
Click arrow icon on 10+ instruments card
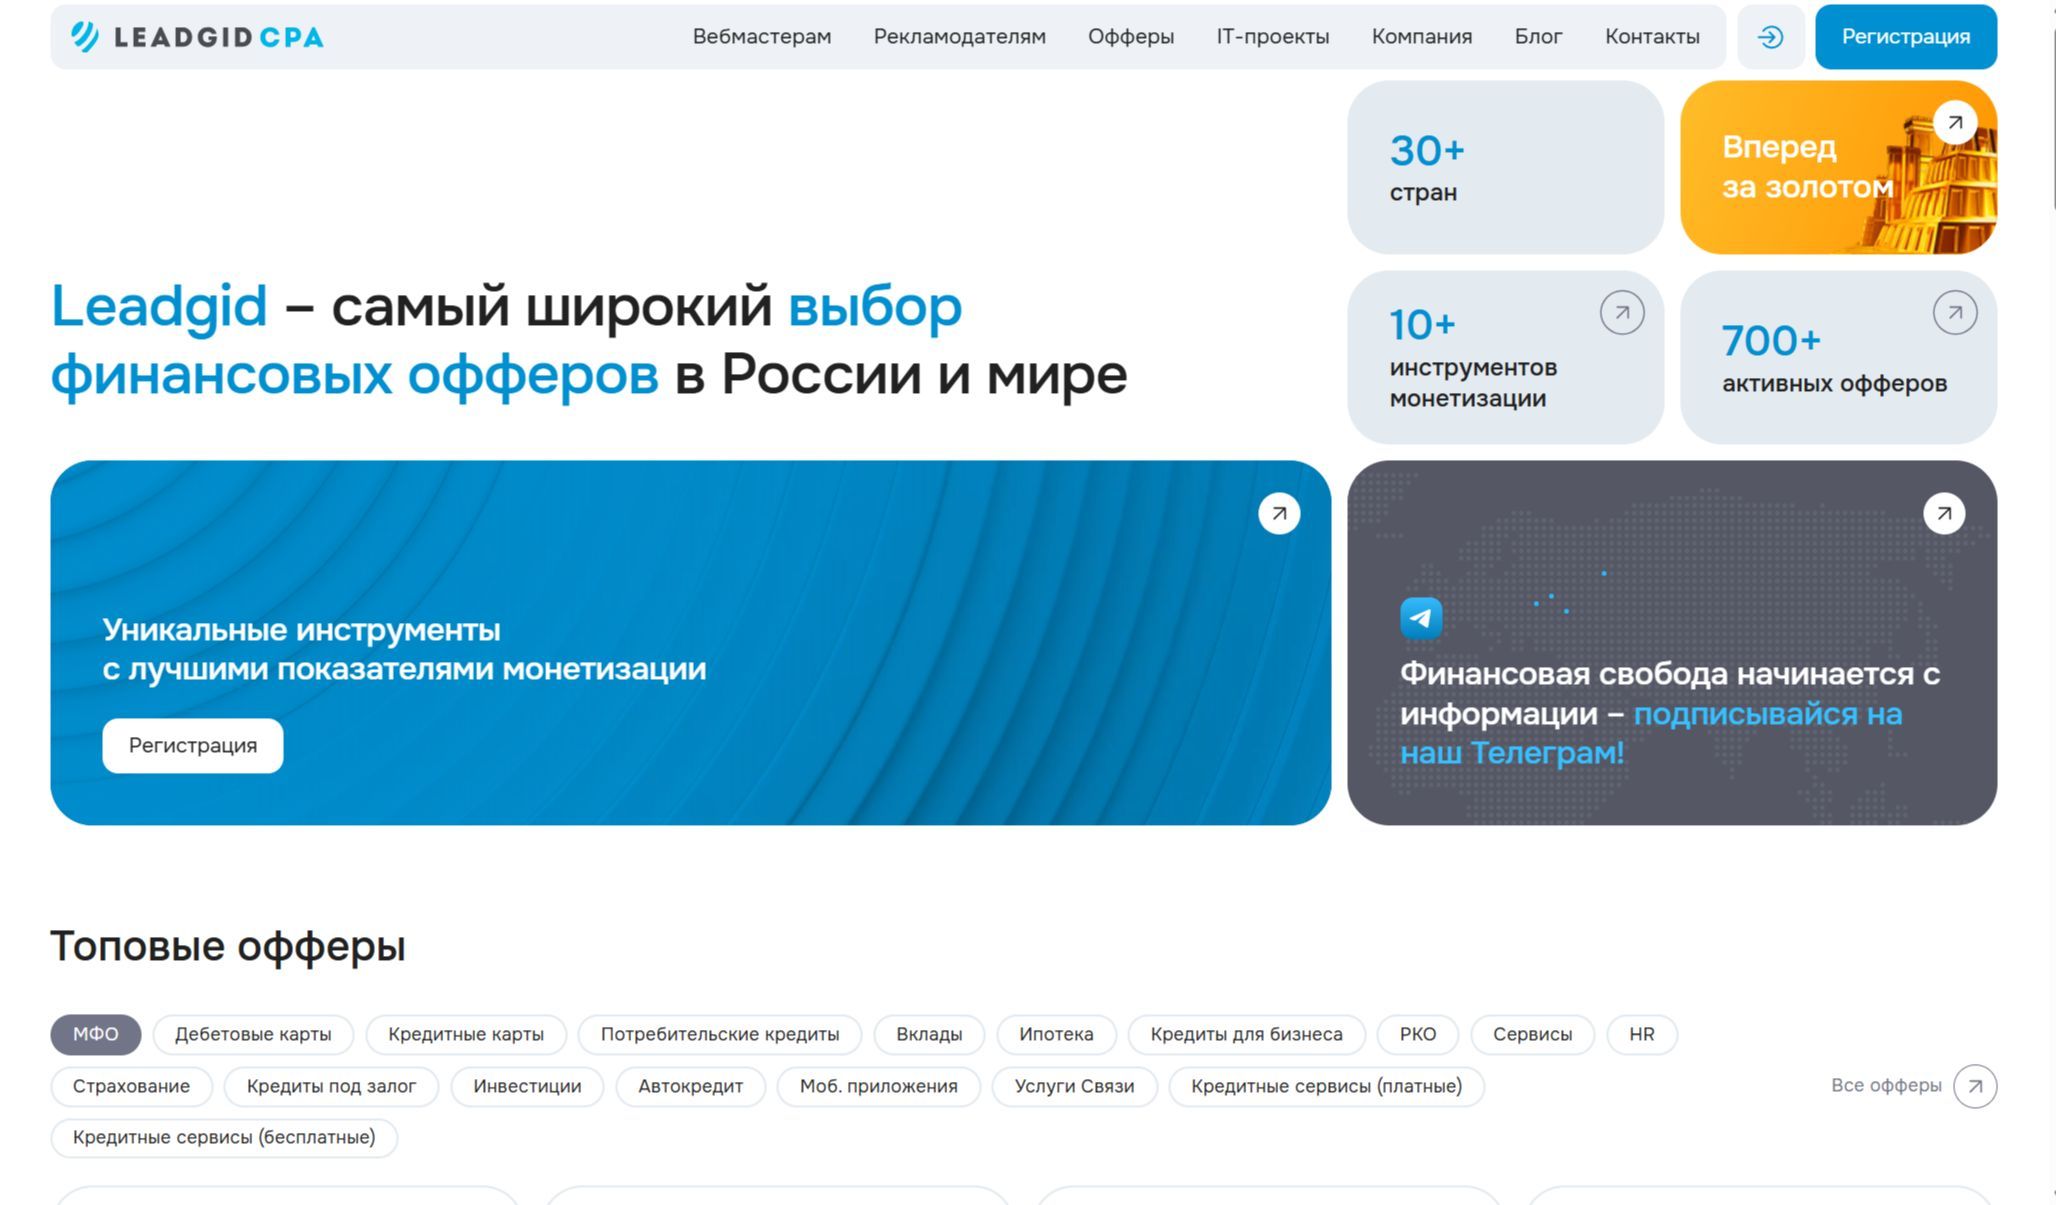pyautogui.click(x=1621, y=313)
